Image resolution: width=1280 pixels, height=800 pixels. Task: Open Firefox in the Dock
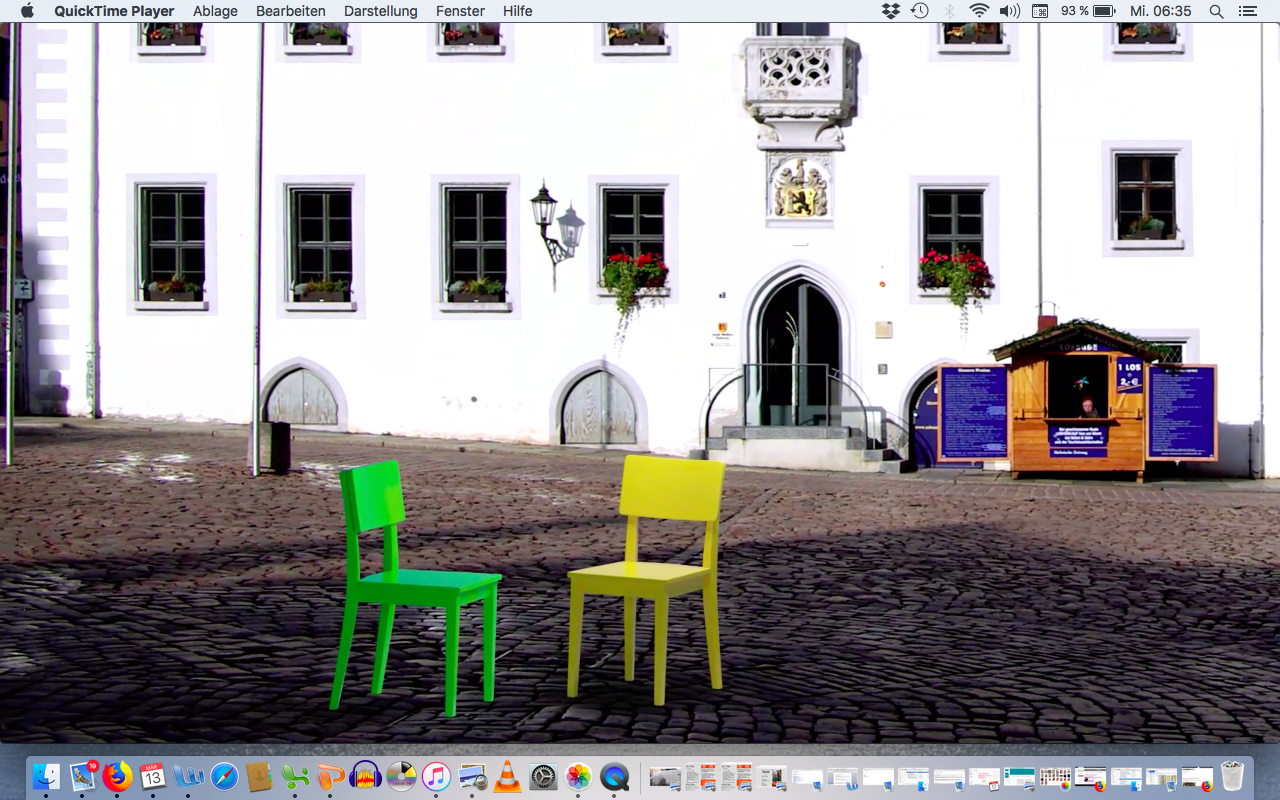point(118,776)
